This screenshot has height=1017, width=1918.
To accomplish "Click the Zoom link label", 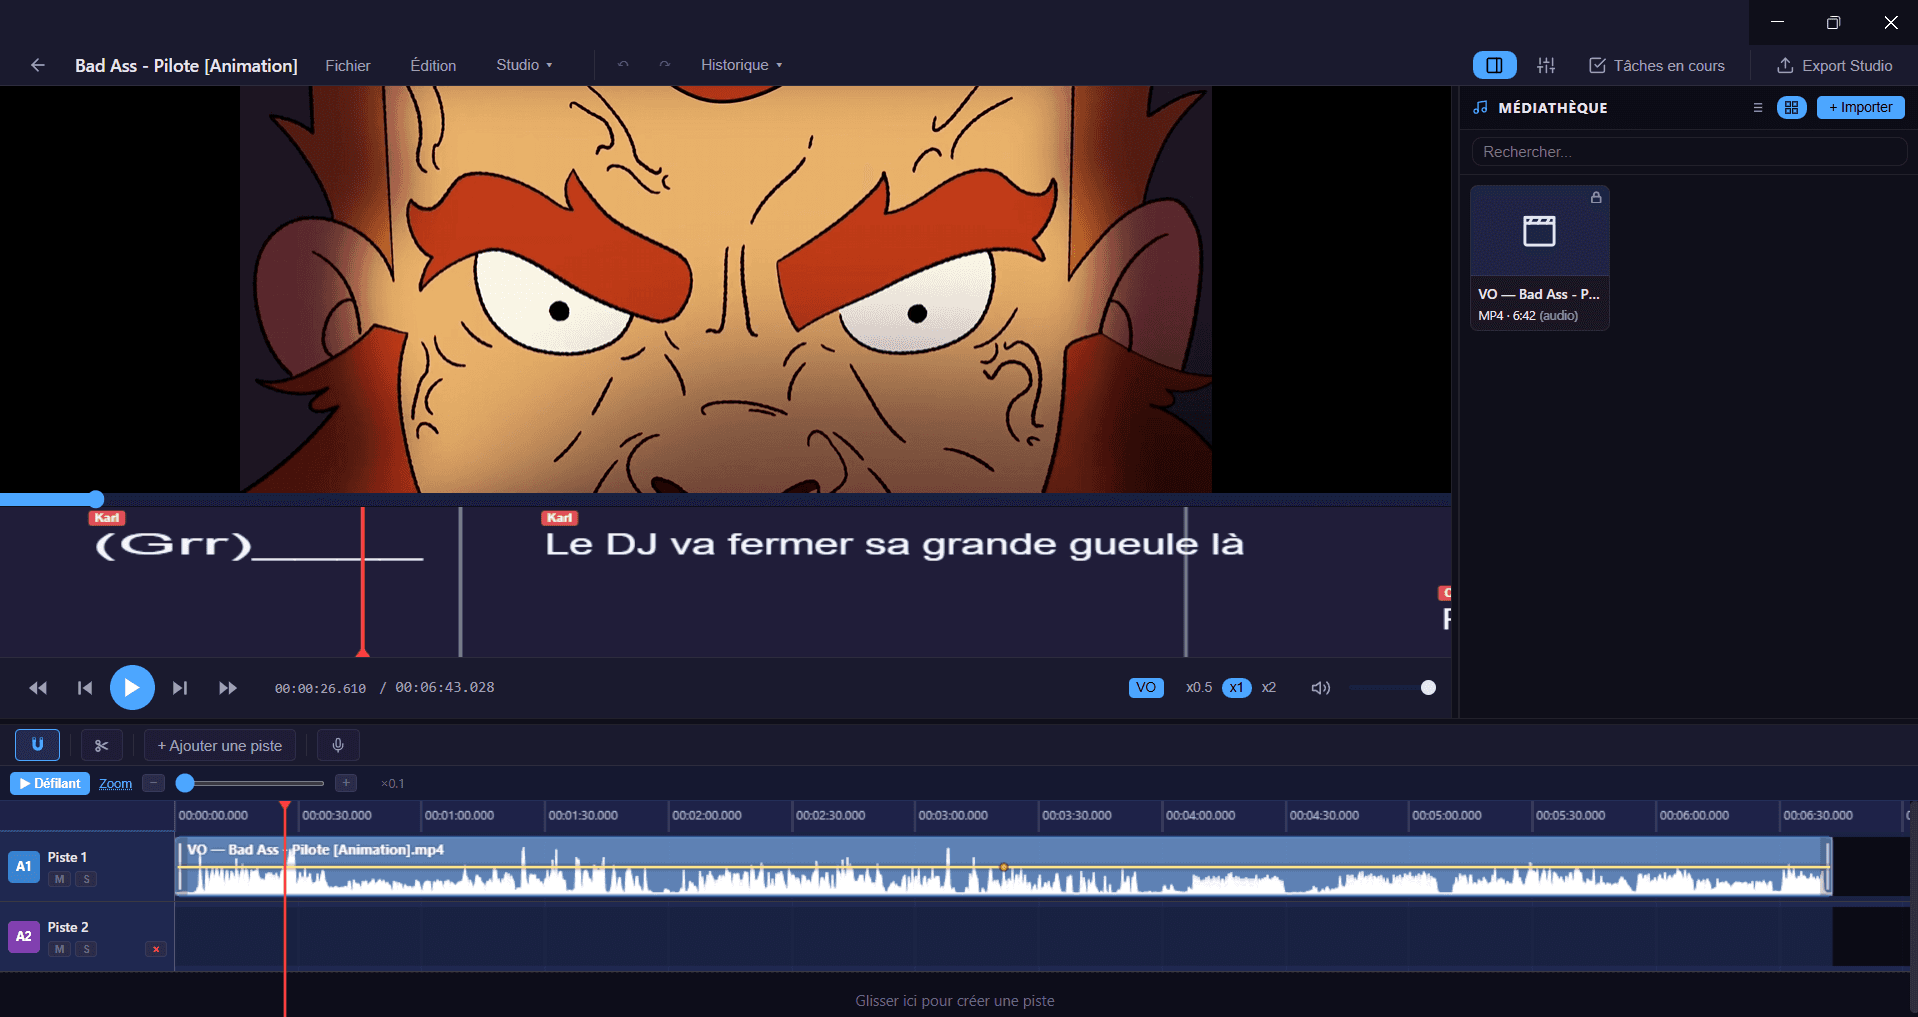I will pyautogui.click(x=116, y=783).
